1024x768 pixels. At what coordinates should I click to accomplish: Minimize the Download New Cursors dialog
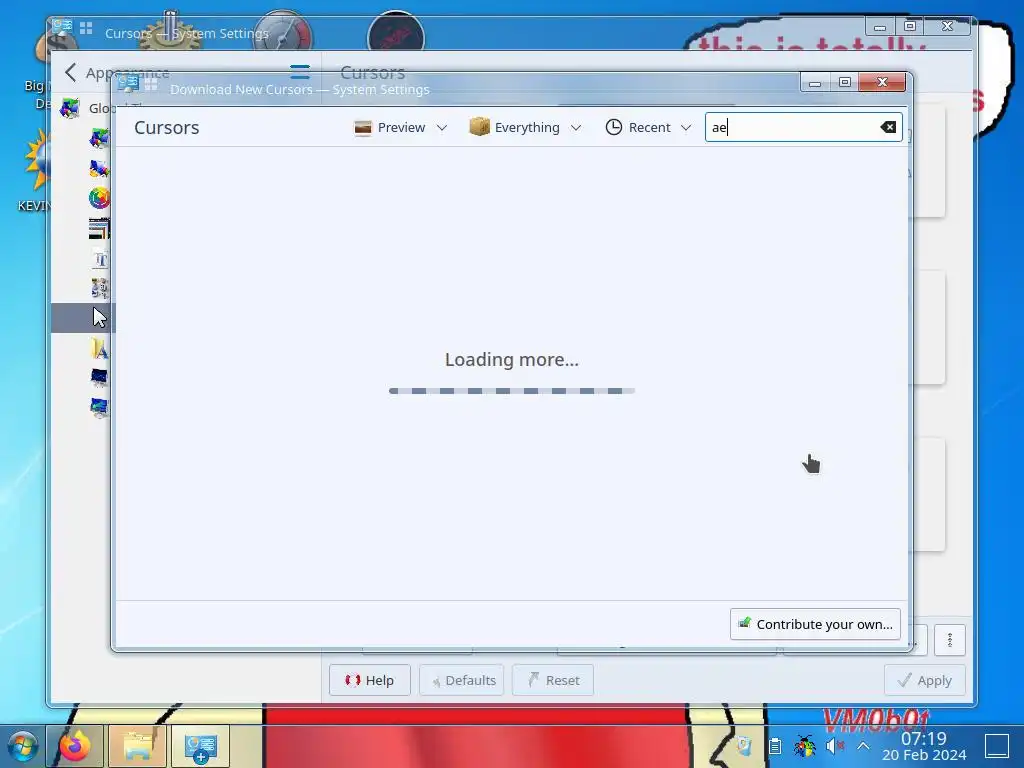(815, 82)
